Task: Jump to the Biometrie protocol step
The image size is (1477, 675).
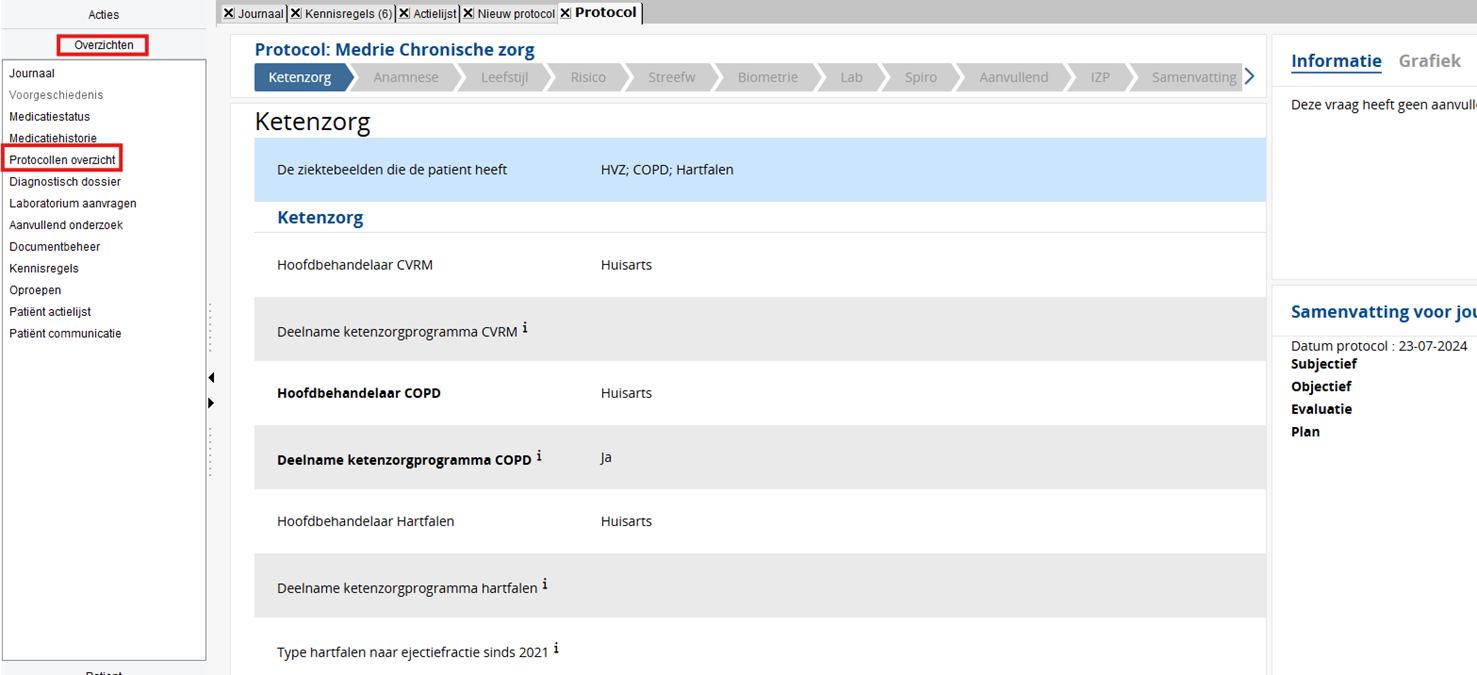Action: pyautogui.click(x=767, y=77)
